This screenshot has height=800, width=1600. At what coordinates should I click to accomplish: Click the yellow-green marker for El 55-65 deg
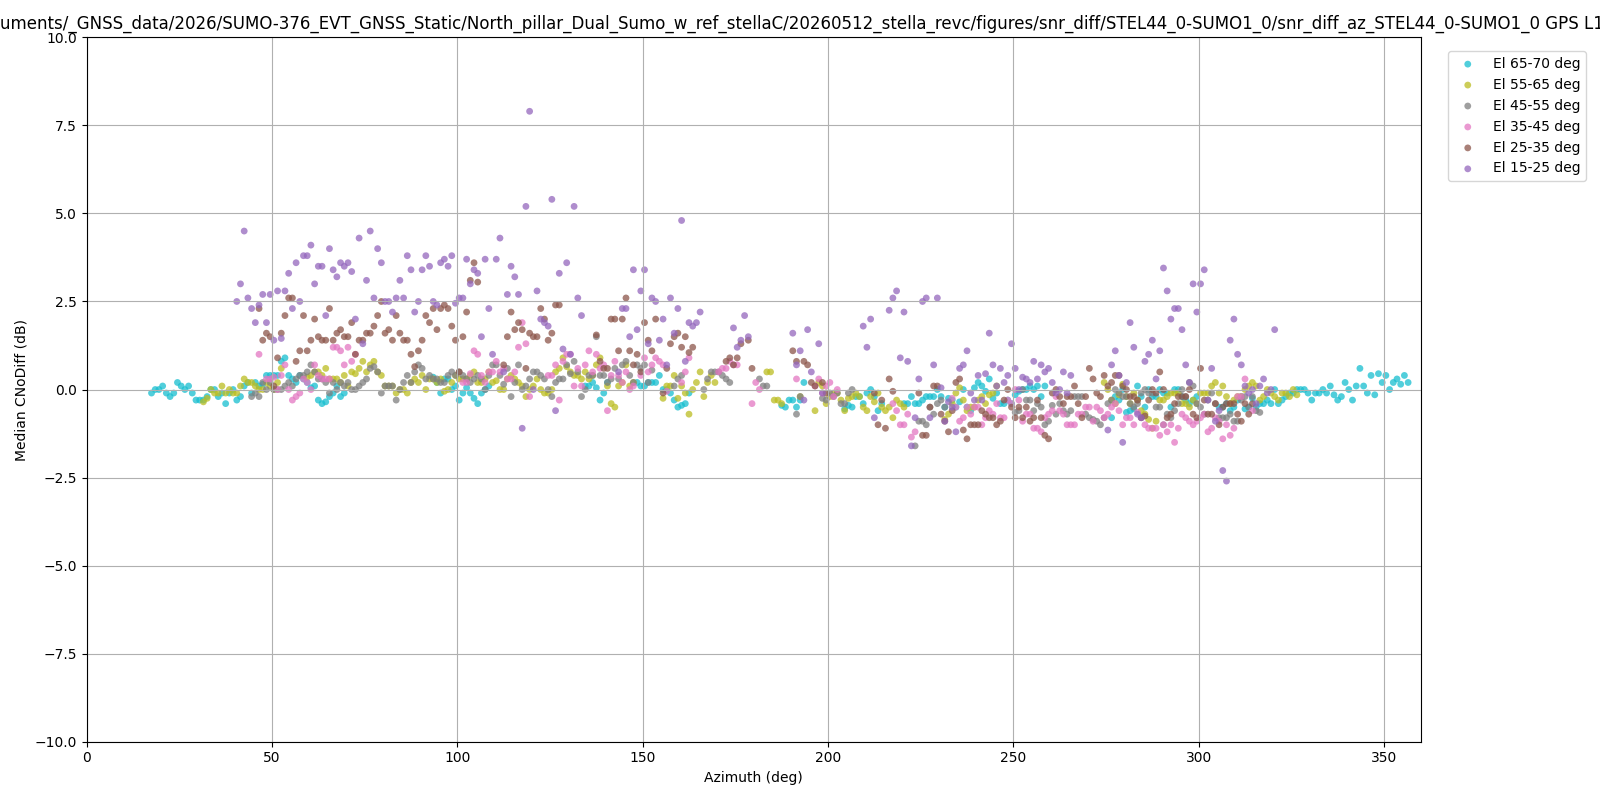[x=1467, y=85]
